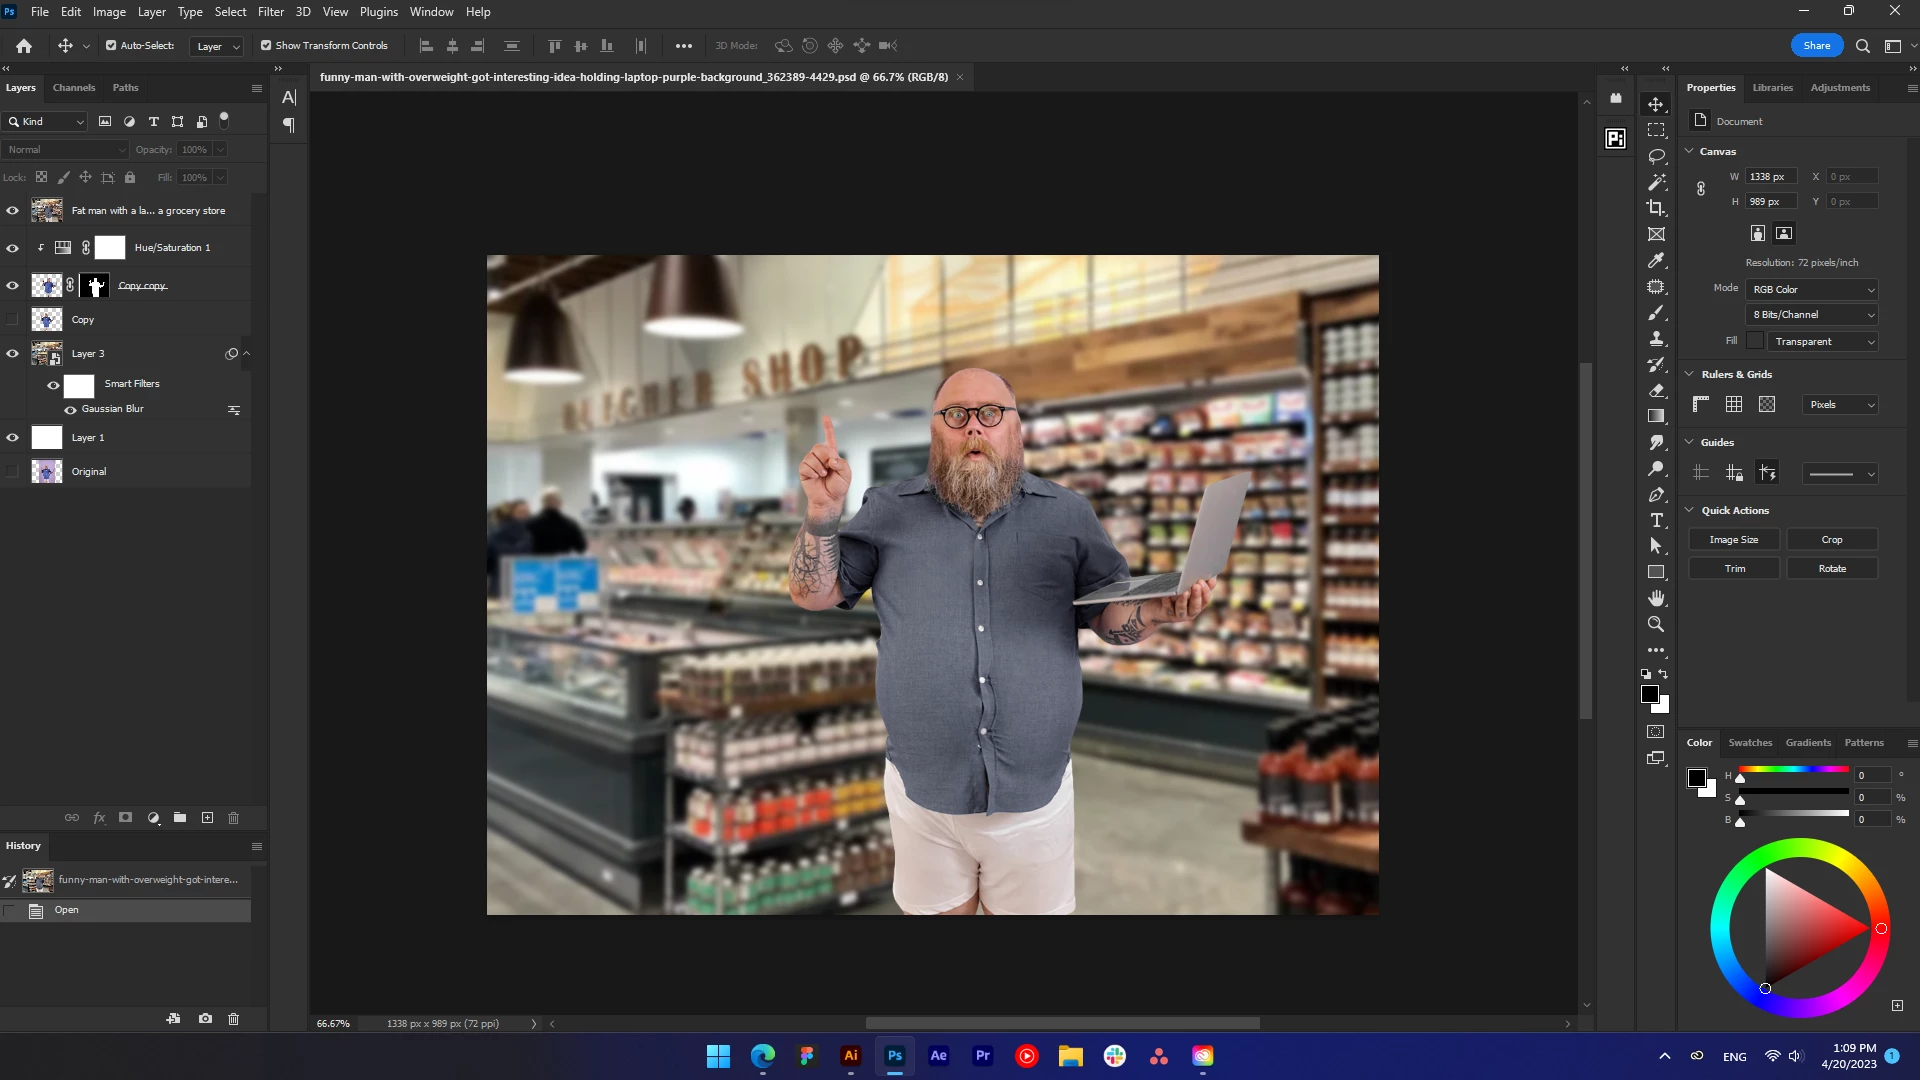The width and height of the screenshot is (1920, 1080).
Task: Create new layer using the Layers panel icon
Action: pyautogui.click(x=207, y=818)
